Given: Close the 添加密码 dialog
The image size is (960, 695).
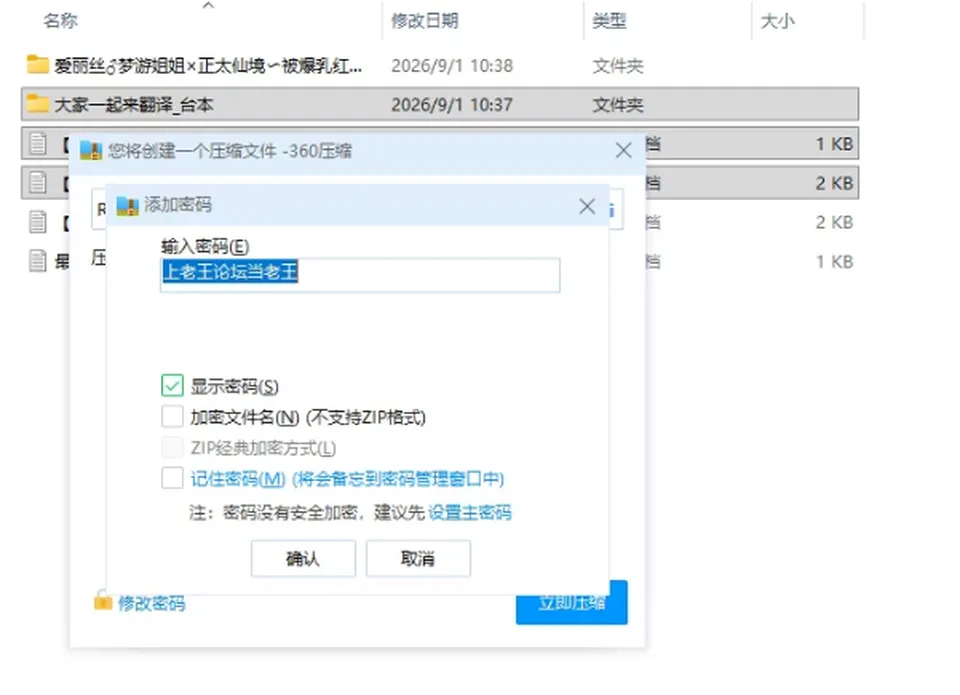Looking at the screenshot, I should (x=587, y=206).
